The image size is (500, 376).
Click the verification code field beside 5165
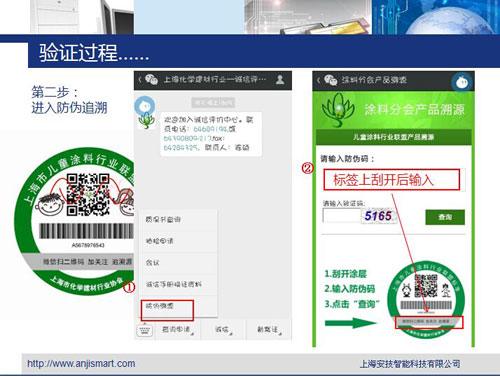342,216
